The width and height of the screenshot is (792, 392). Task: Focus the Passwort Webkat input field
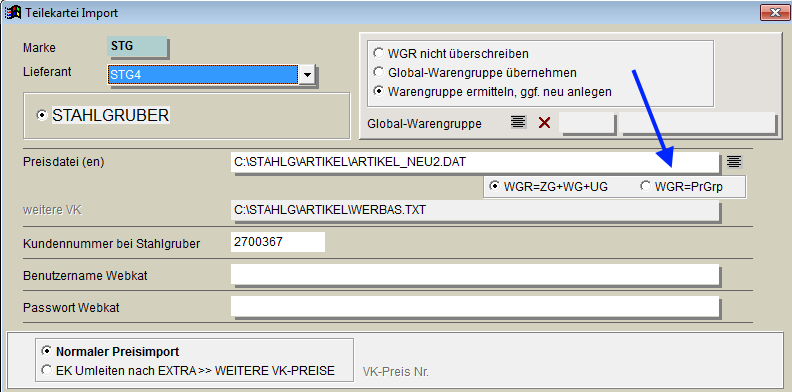click(x=475, y=306)
